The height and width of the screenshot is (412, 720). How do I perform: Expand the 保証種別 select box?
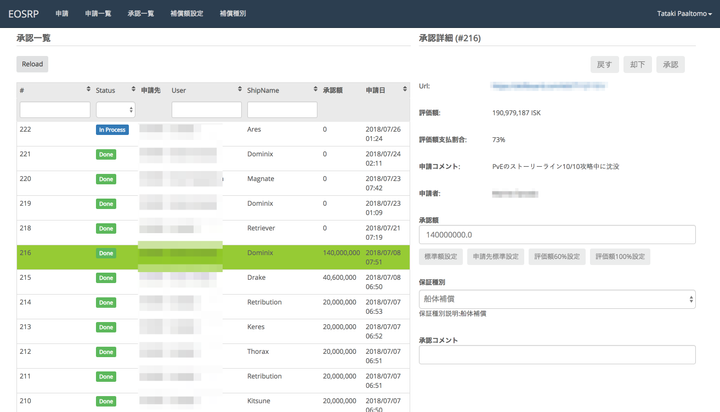[556, 299]
